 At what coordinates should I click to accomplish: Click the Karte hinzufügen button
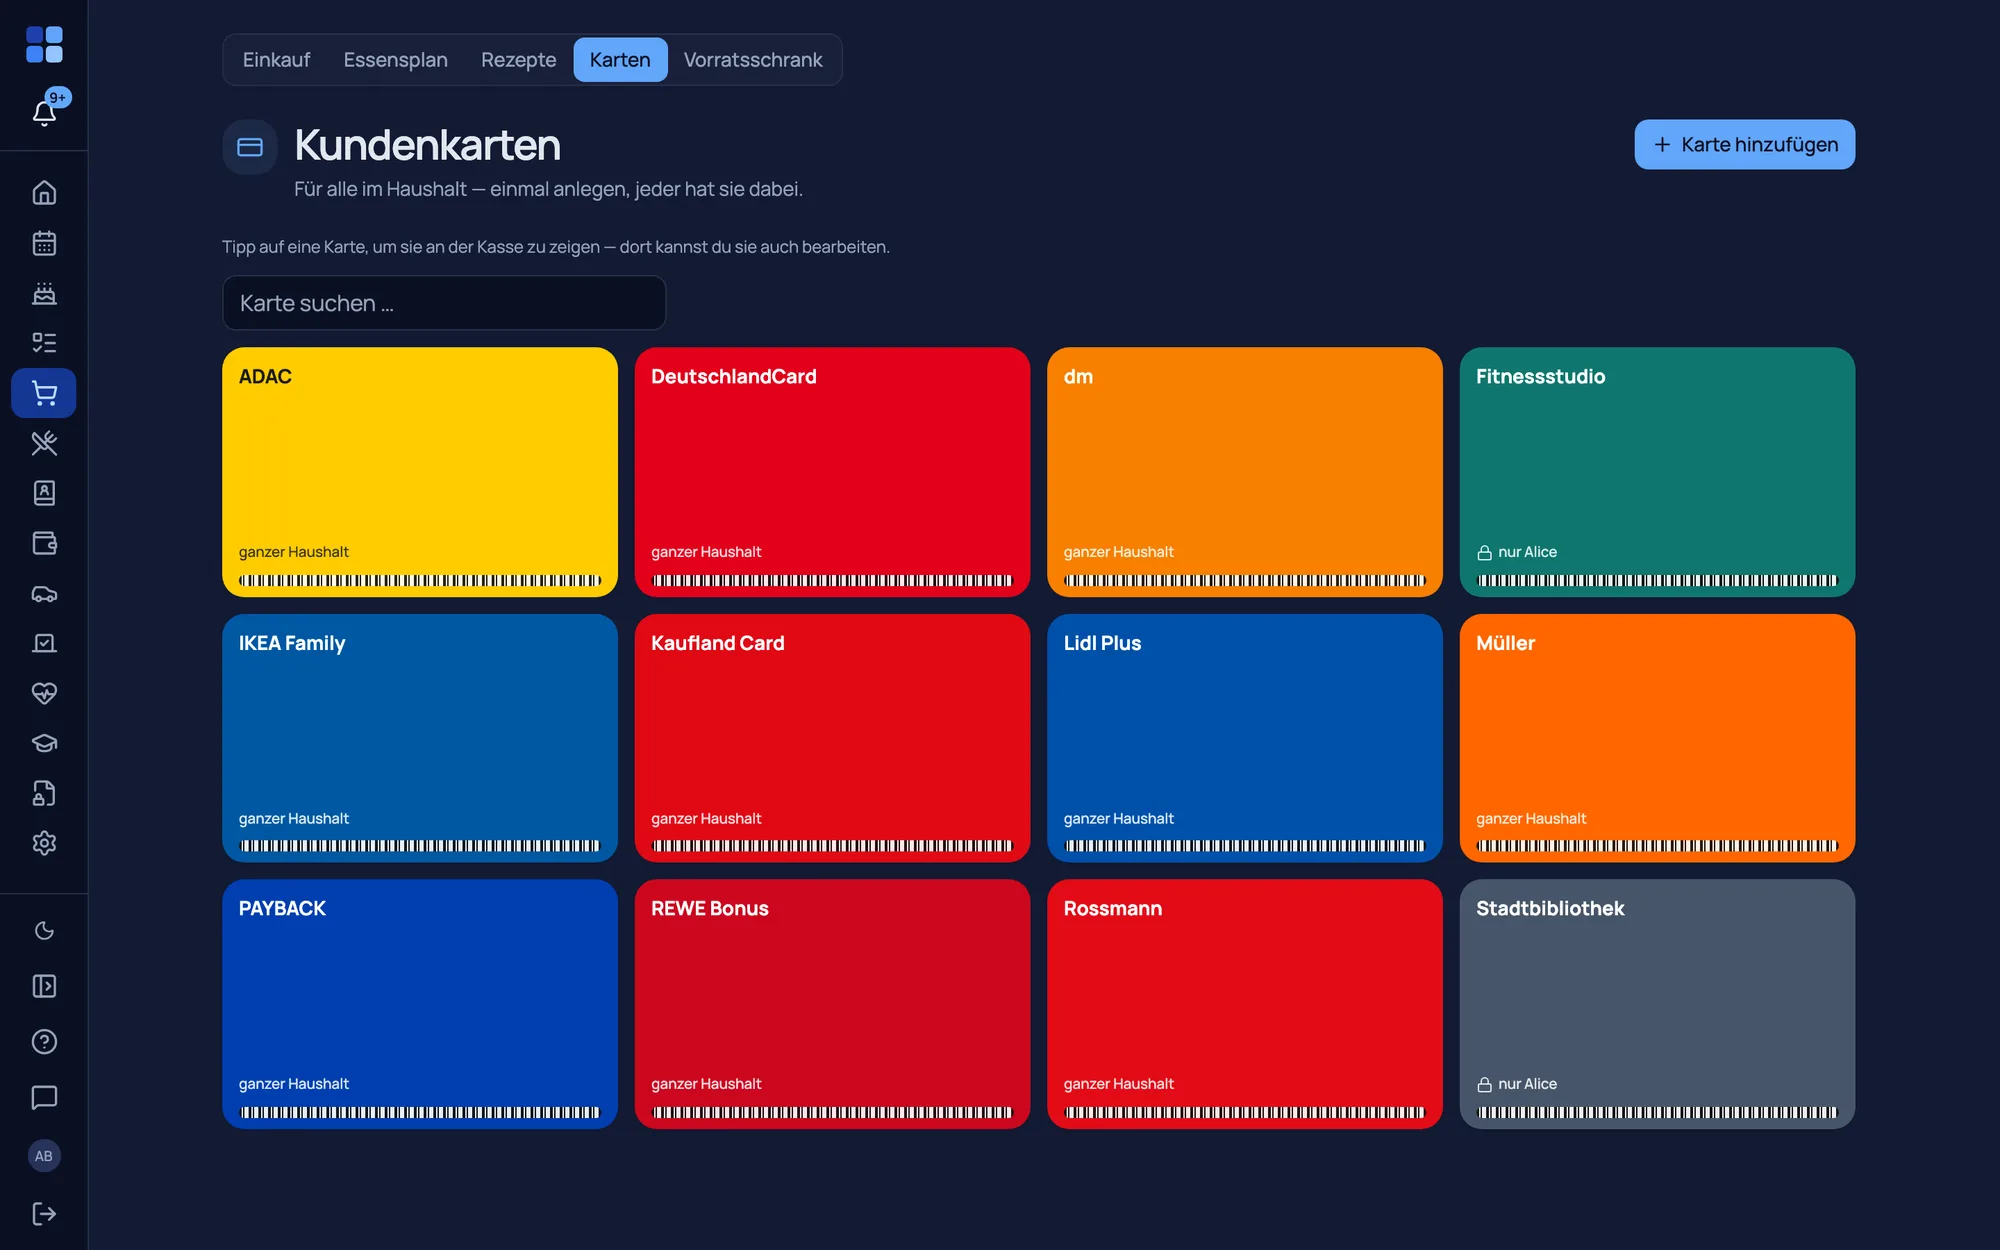1744,145
